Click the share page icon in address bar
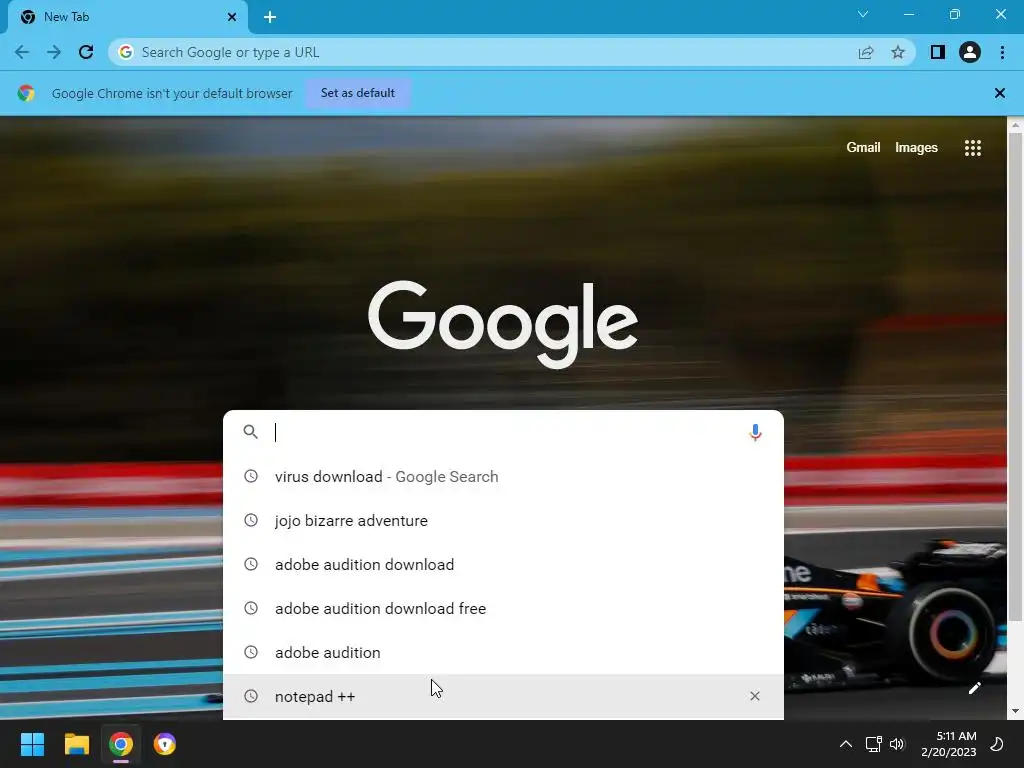 (866, 52)
